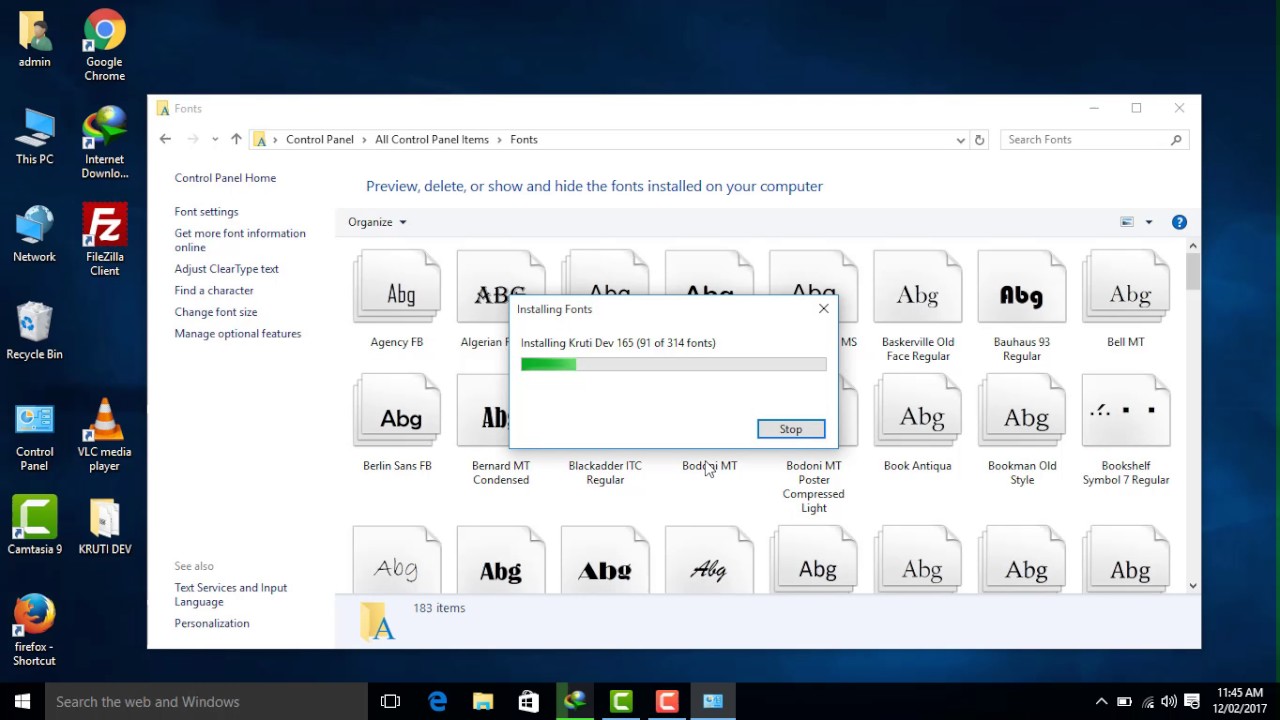Select the Blackadder ITC Regular font

(605, 472)
